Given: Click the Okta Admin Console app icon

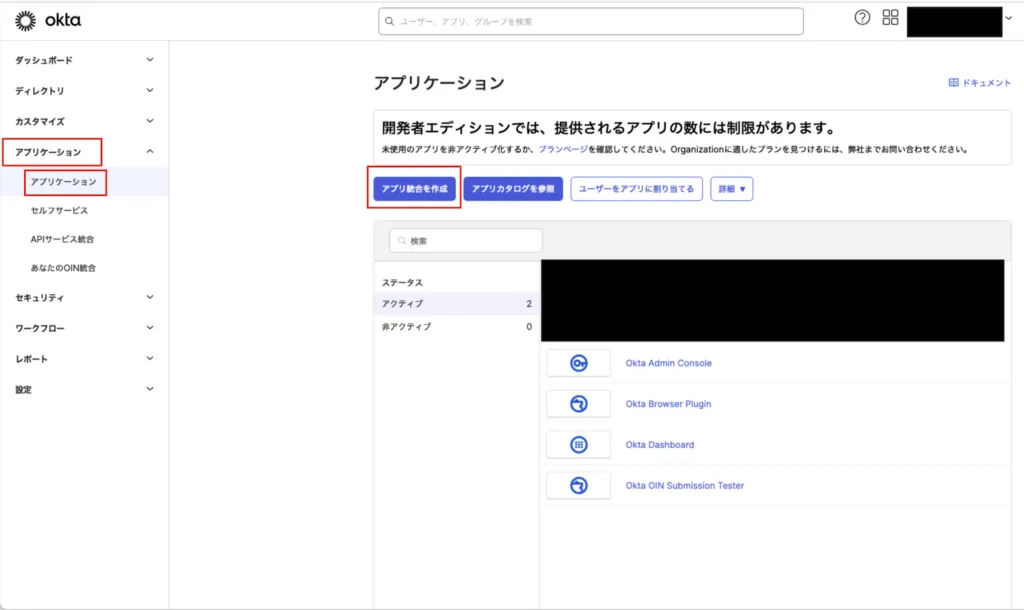Looking at the screenshot, I should tap(579, 363).
